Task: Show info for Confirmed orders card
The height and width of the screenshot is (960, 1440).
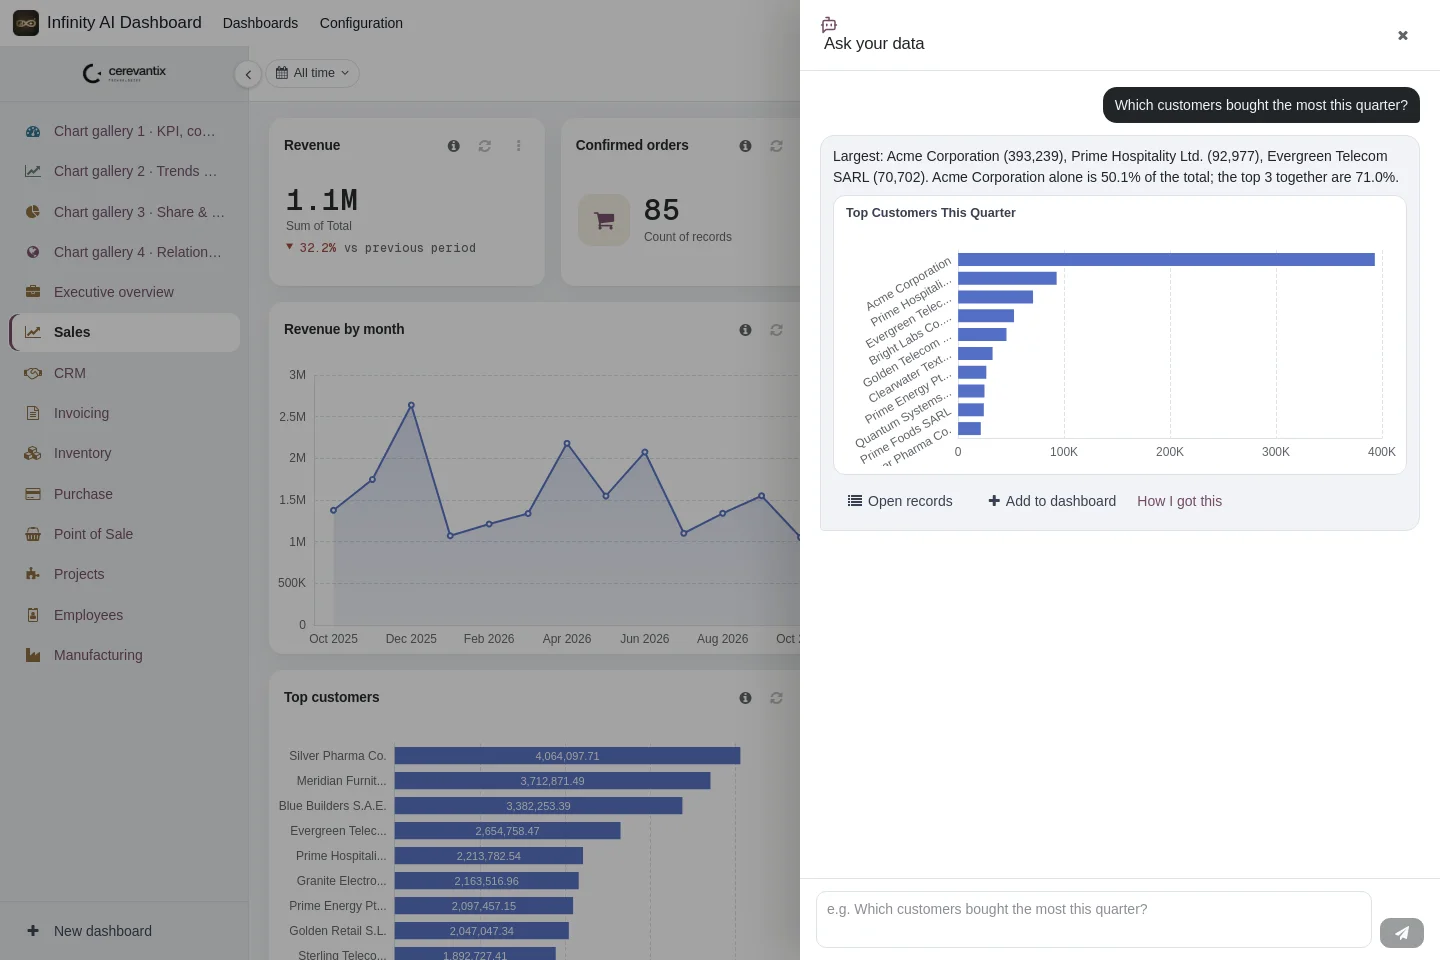Action: point(745,146)
